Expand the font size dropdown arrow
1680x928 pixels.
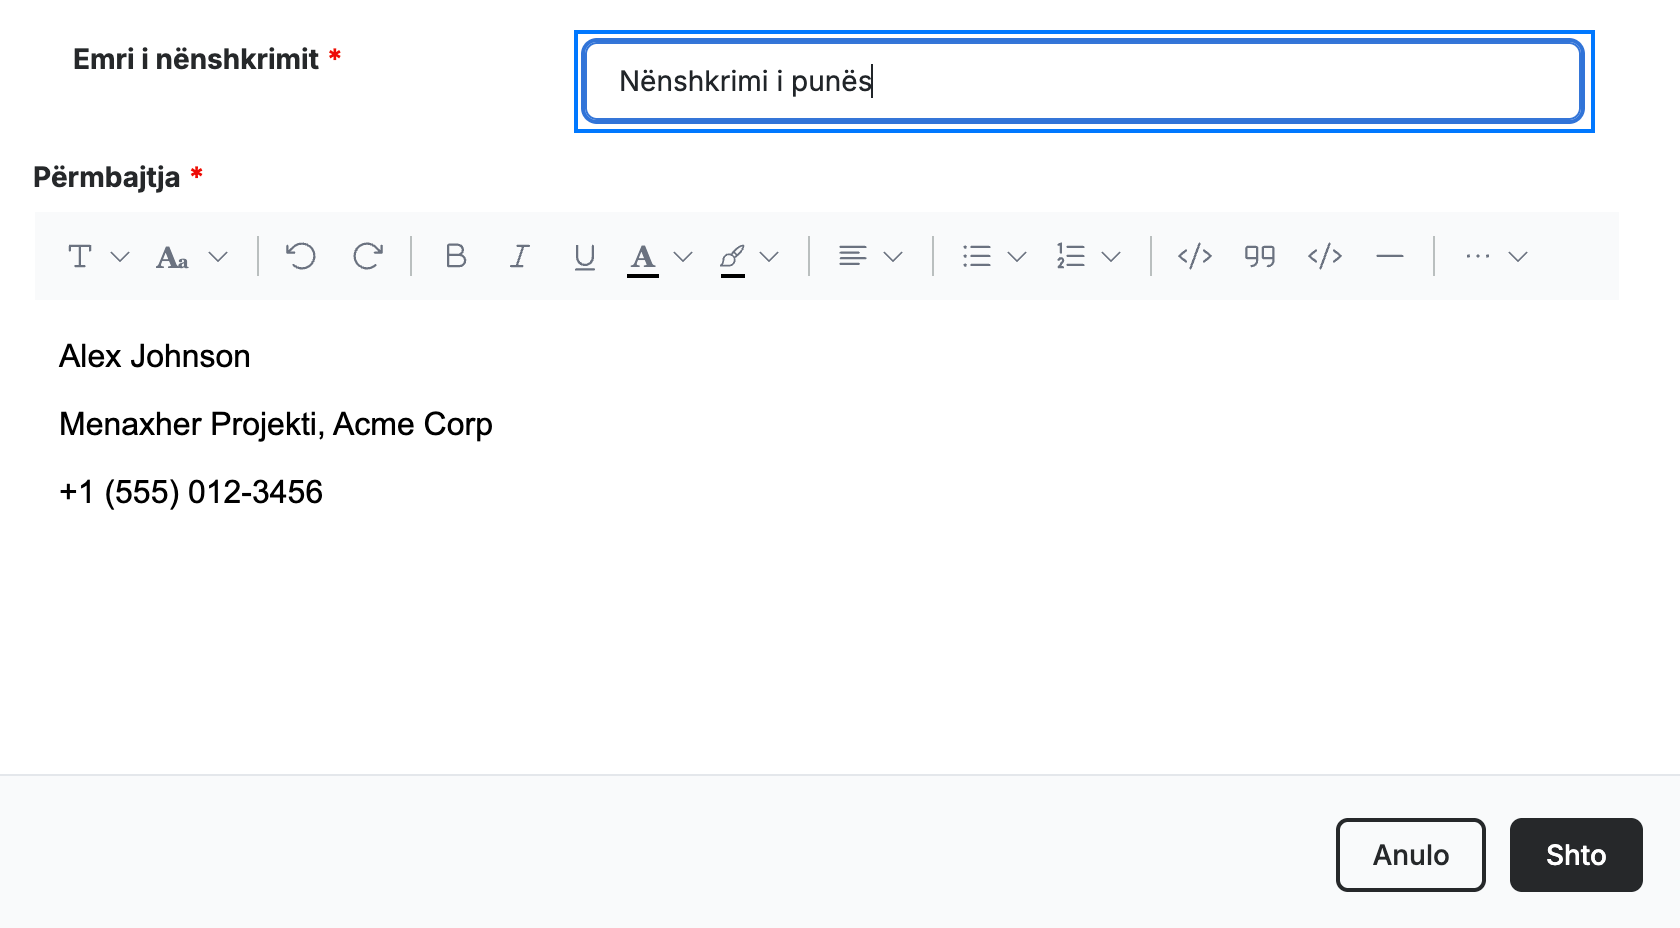click(218, 257)
